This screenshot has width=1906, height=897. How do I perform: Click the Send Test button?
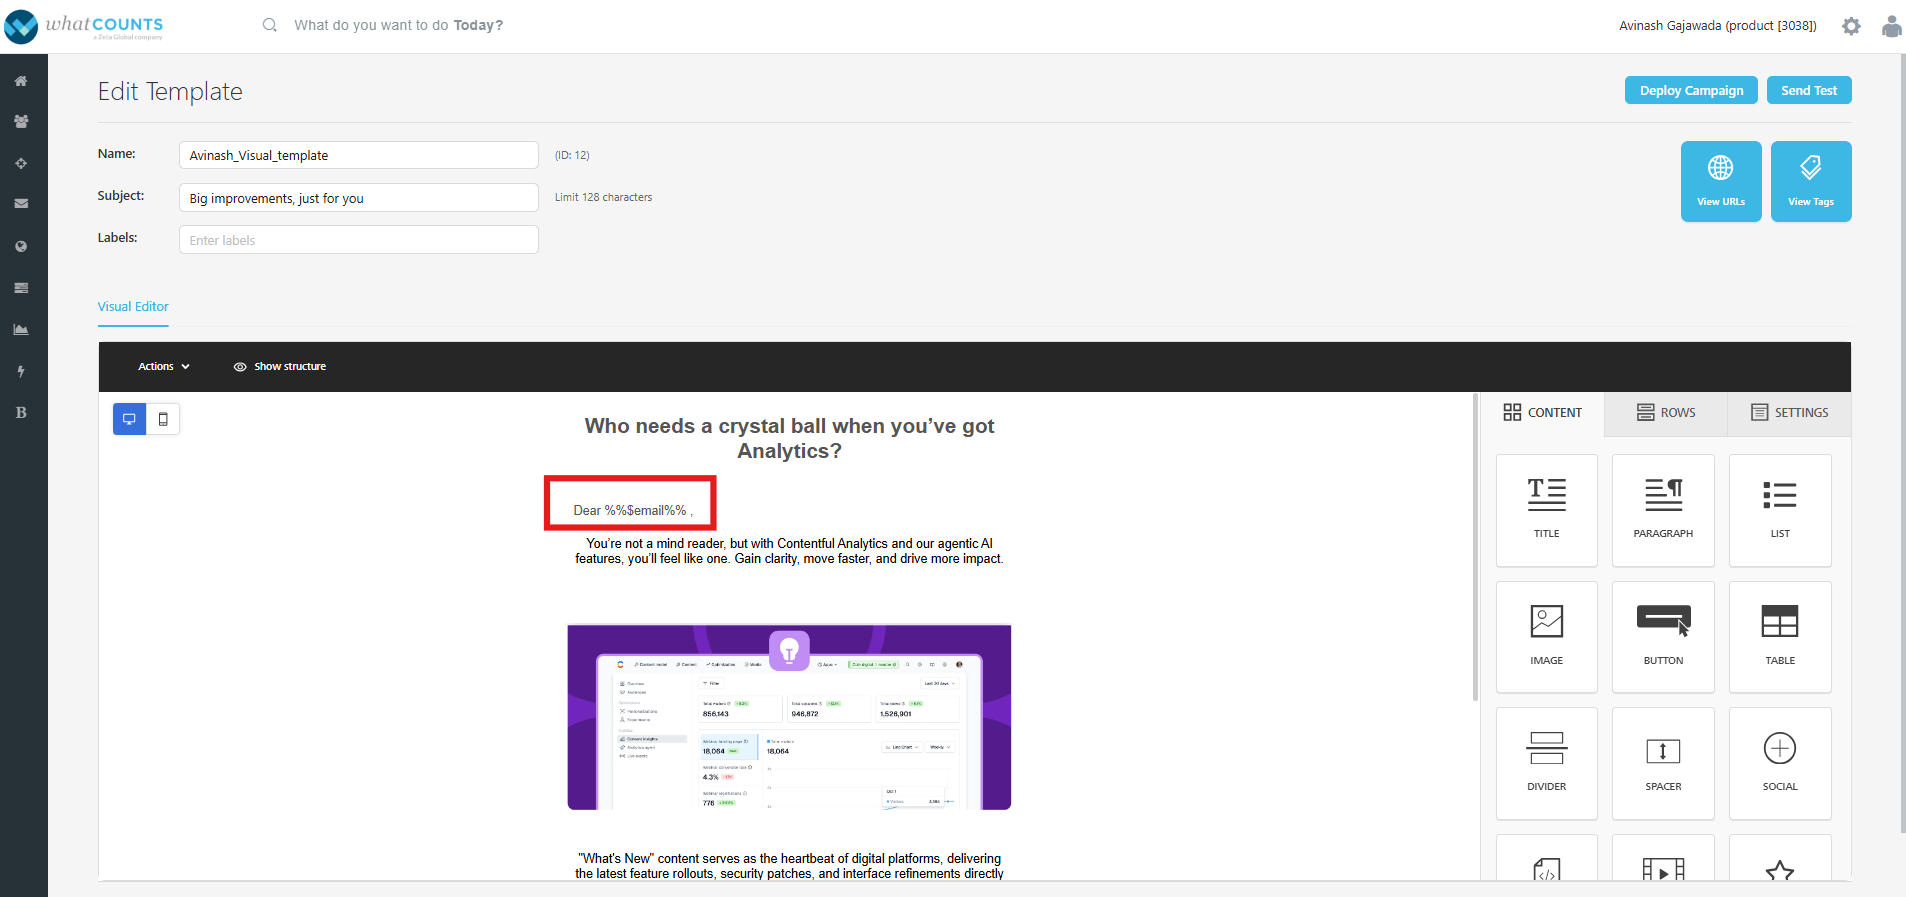click(1808, 90)
